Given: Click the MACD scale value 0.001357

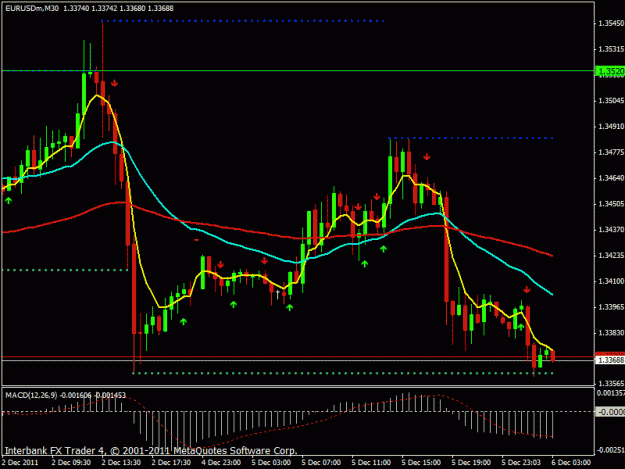Looking at the screenshot, I should pyautogui.click(x=610, y=393).
